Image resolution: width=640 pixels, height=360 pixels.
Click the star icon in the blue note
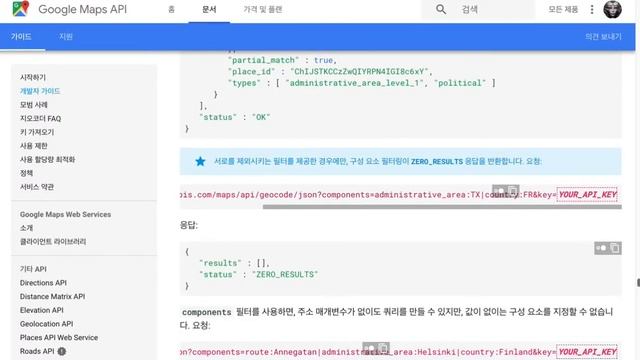tap(200, 161)
